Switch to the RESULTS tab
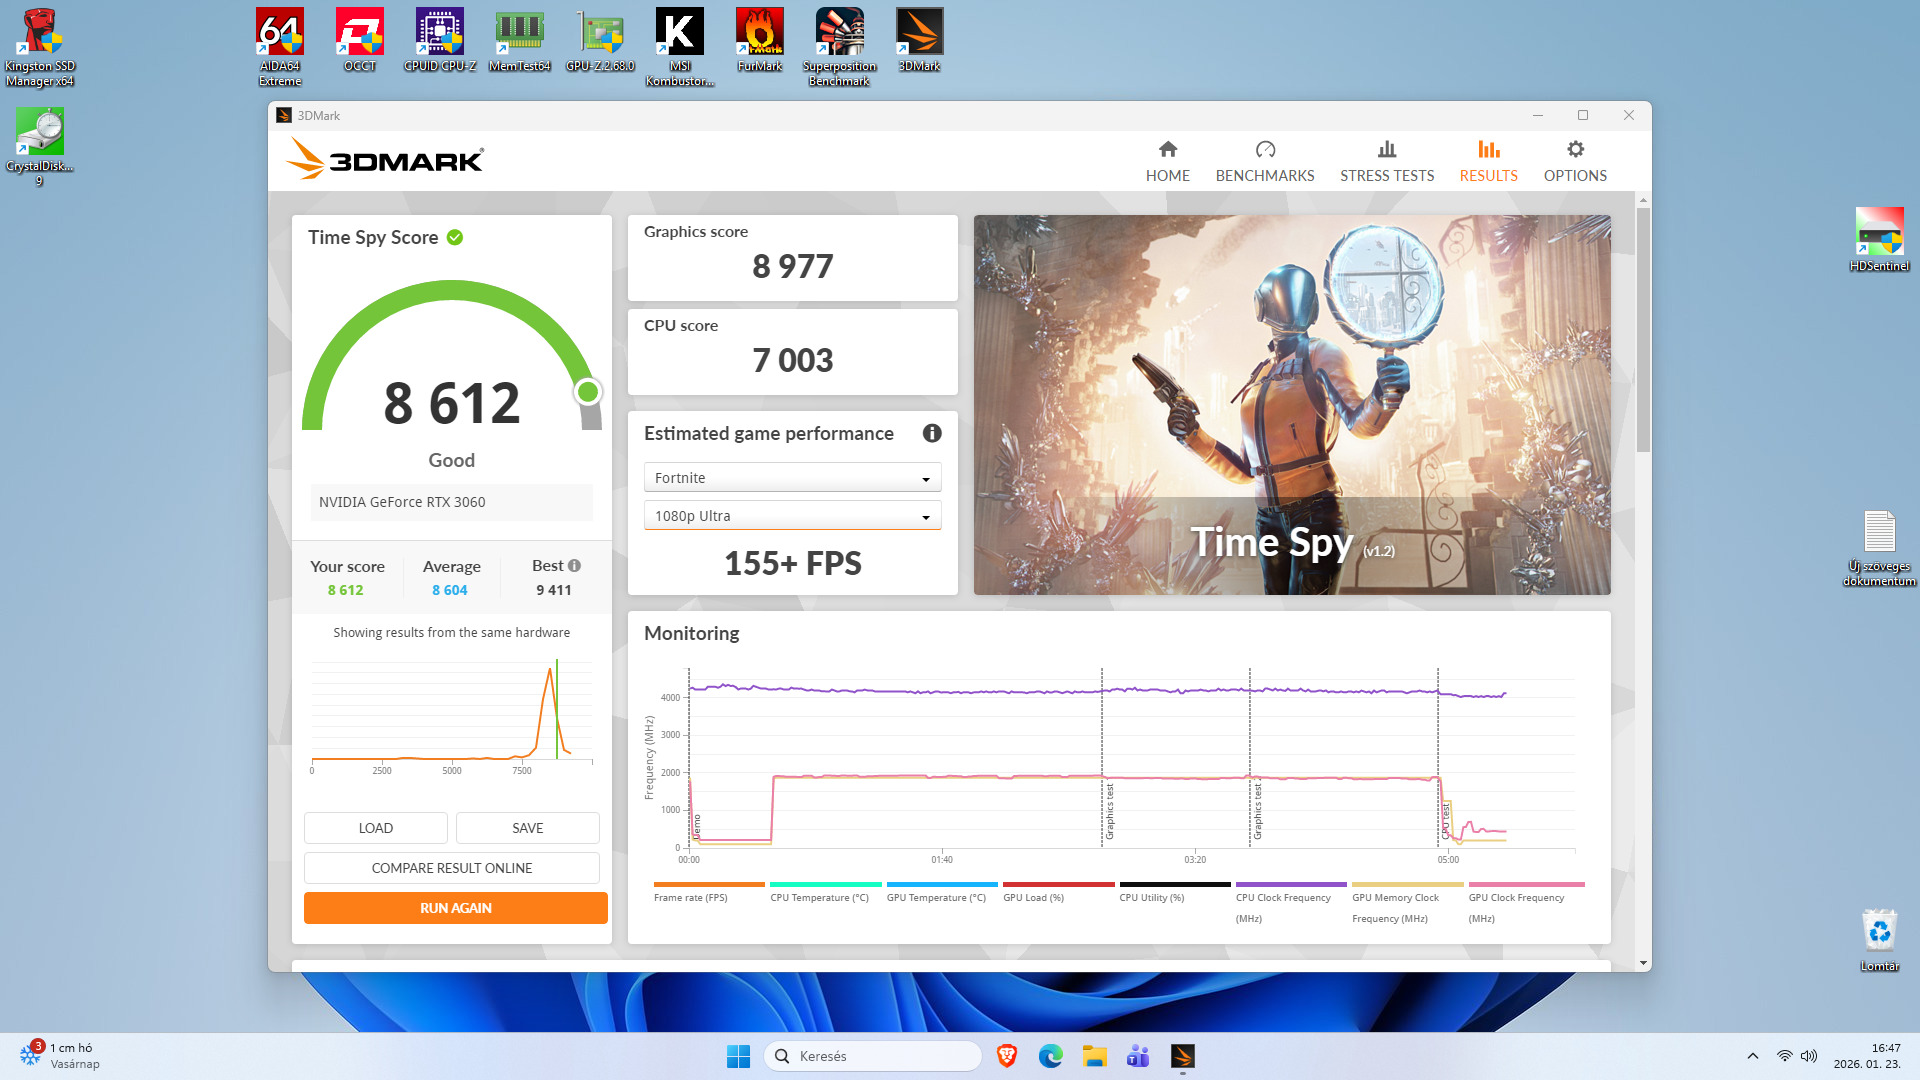This screenshot has width=1920, height=1080. click(x=1488, y=162)
